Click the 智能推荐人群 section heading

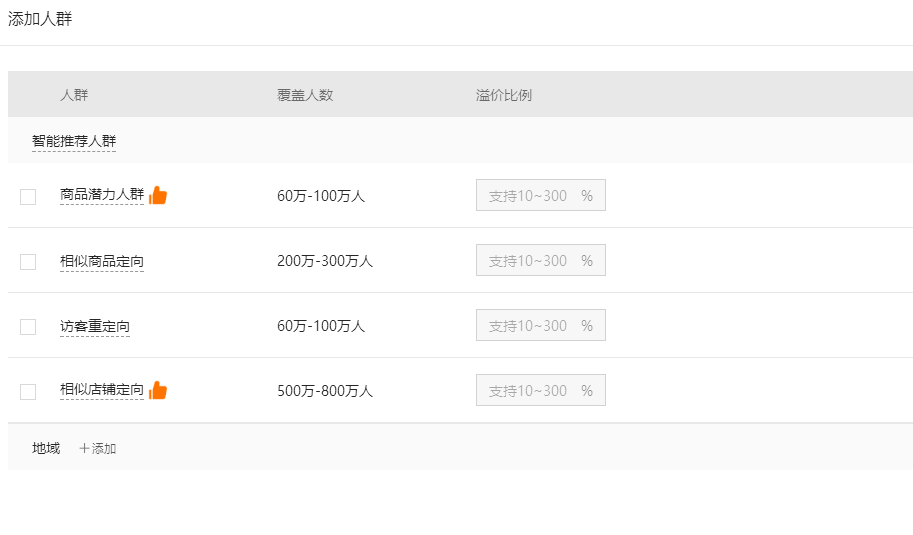(x=74, y=141)
